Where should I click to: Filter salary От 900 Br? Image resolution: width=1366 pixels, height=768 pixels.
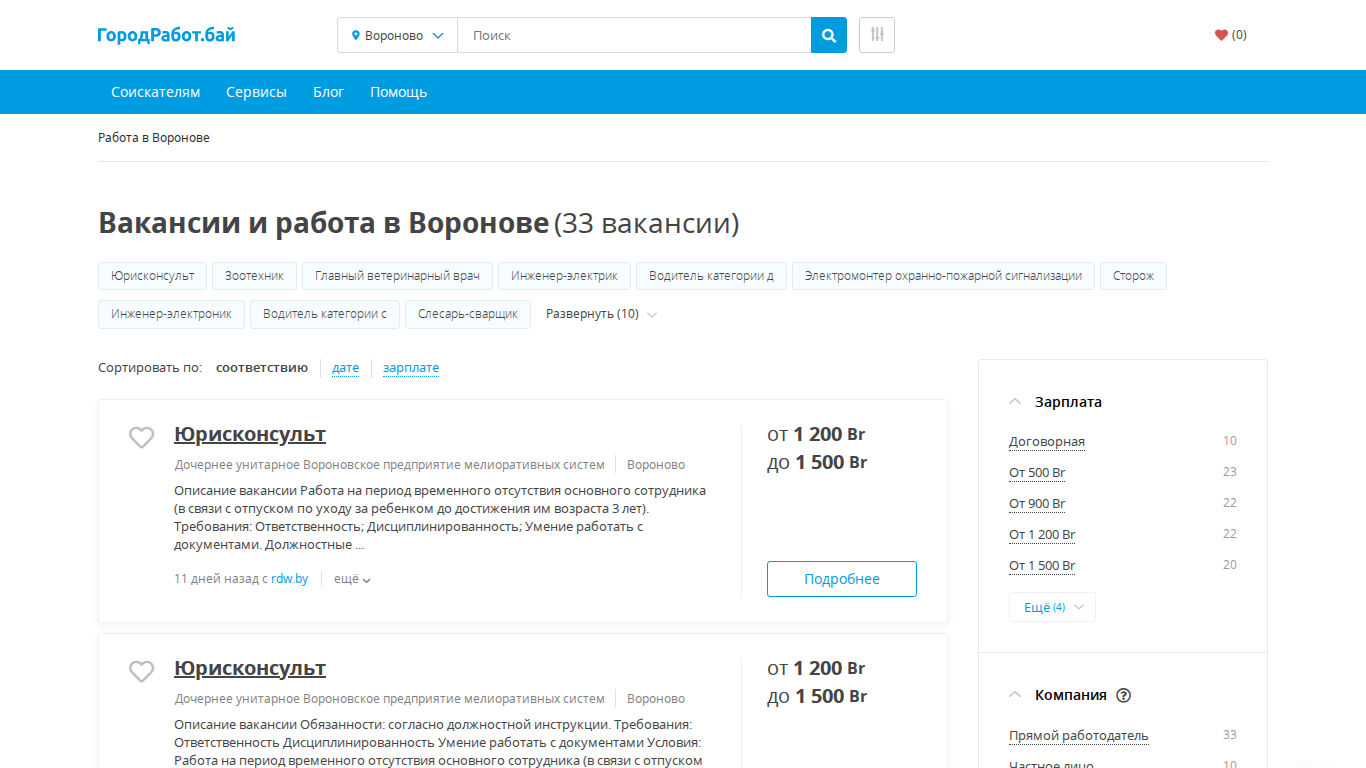(1037, 504)
